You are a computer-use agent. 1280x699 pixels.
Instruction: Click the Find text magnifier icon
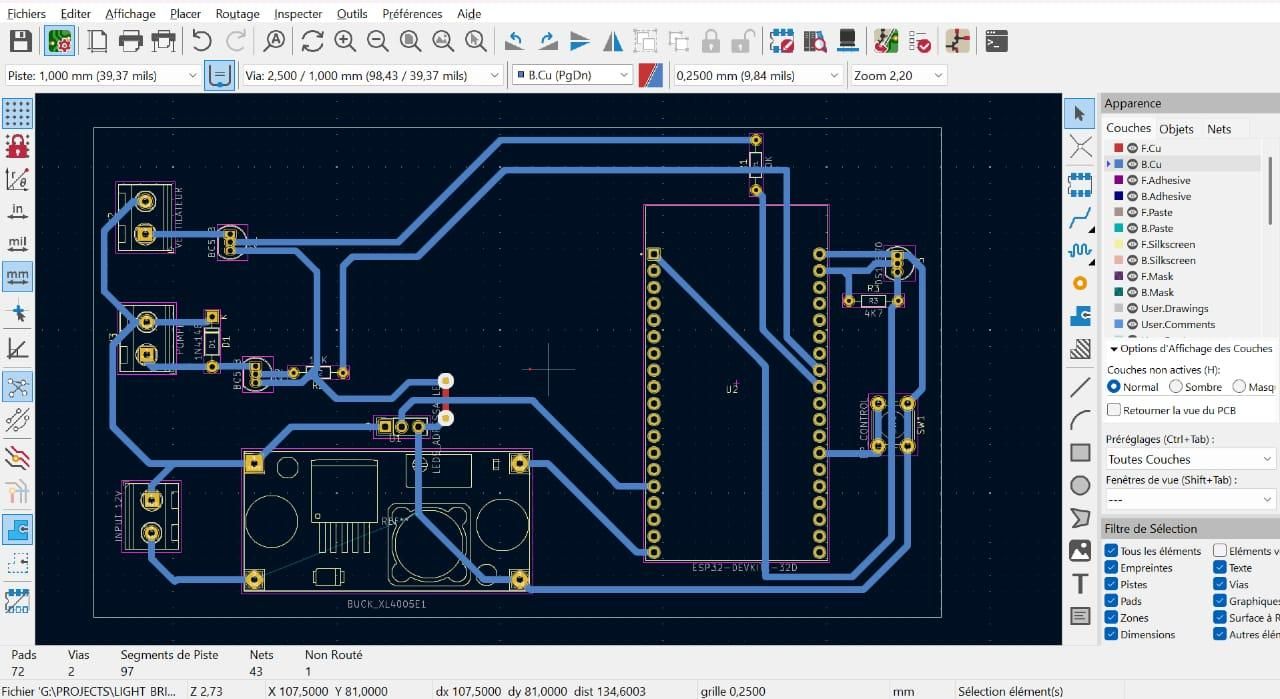point(274,41)
